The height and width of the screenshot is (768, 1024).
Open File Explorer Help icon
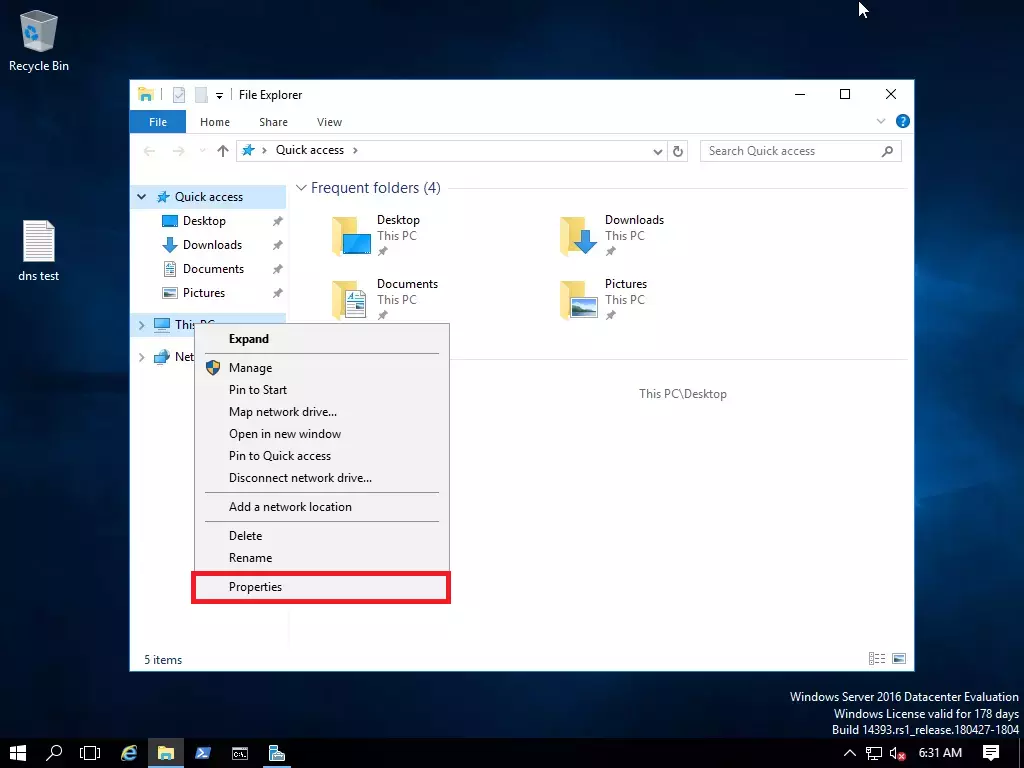[903, 121]
